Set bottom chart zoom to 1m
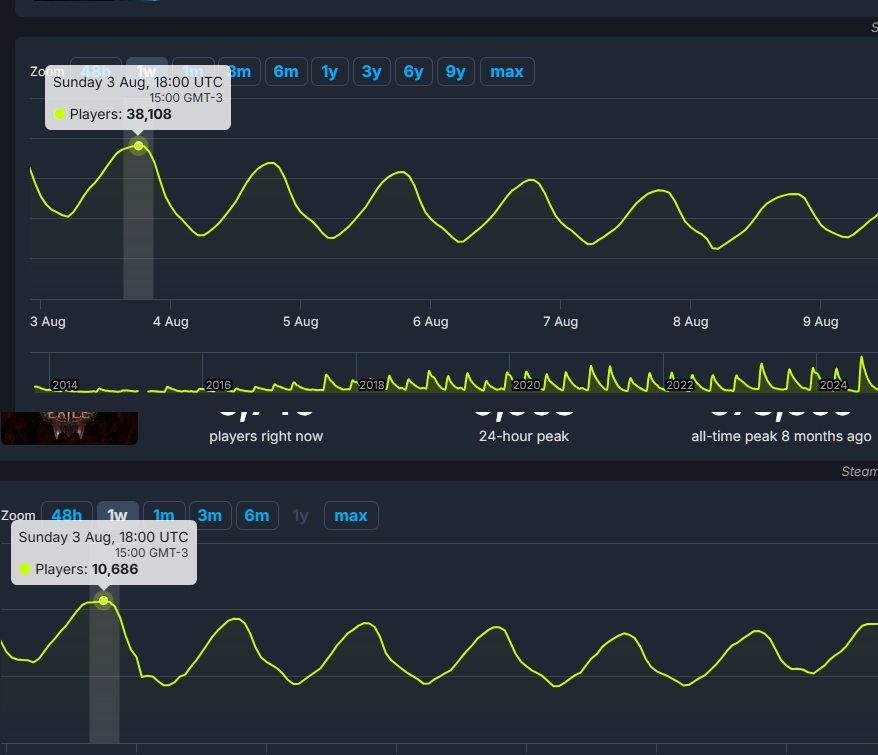This screenshot has height=755, width=878. 164,515
